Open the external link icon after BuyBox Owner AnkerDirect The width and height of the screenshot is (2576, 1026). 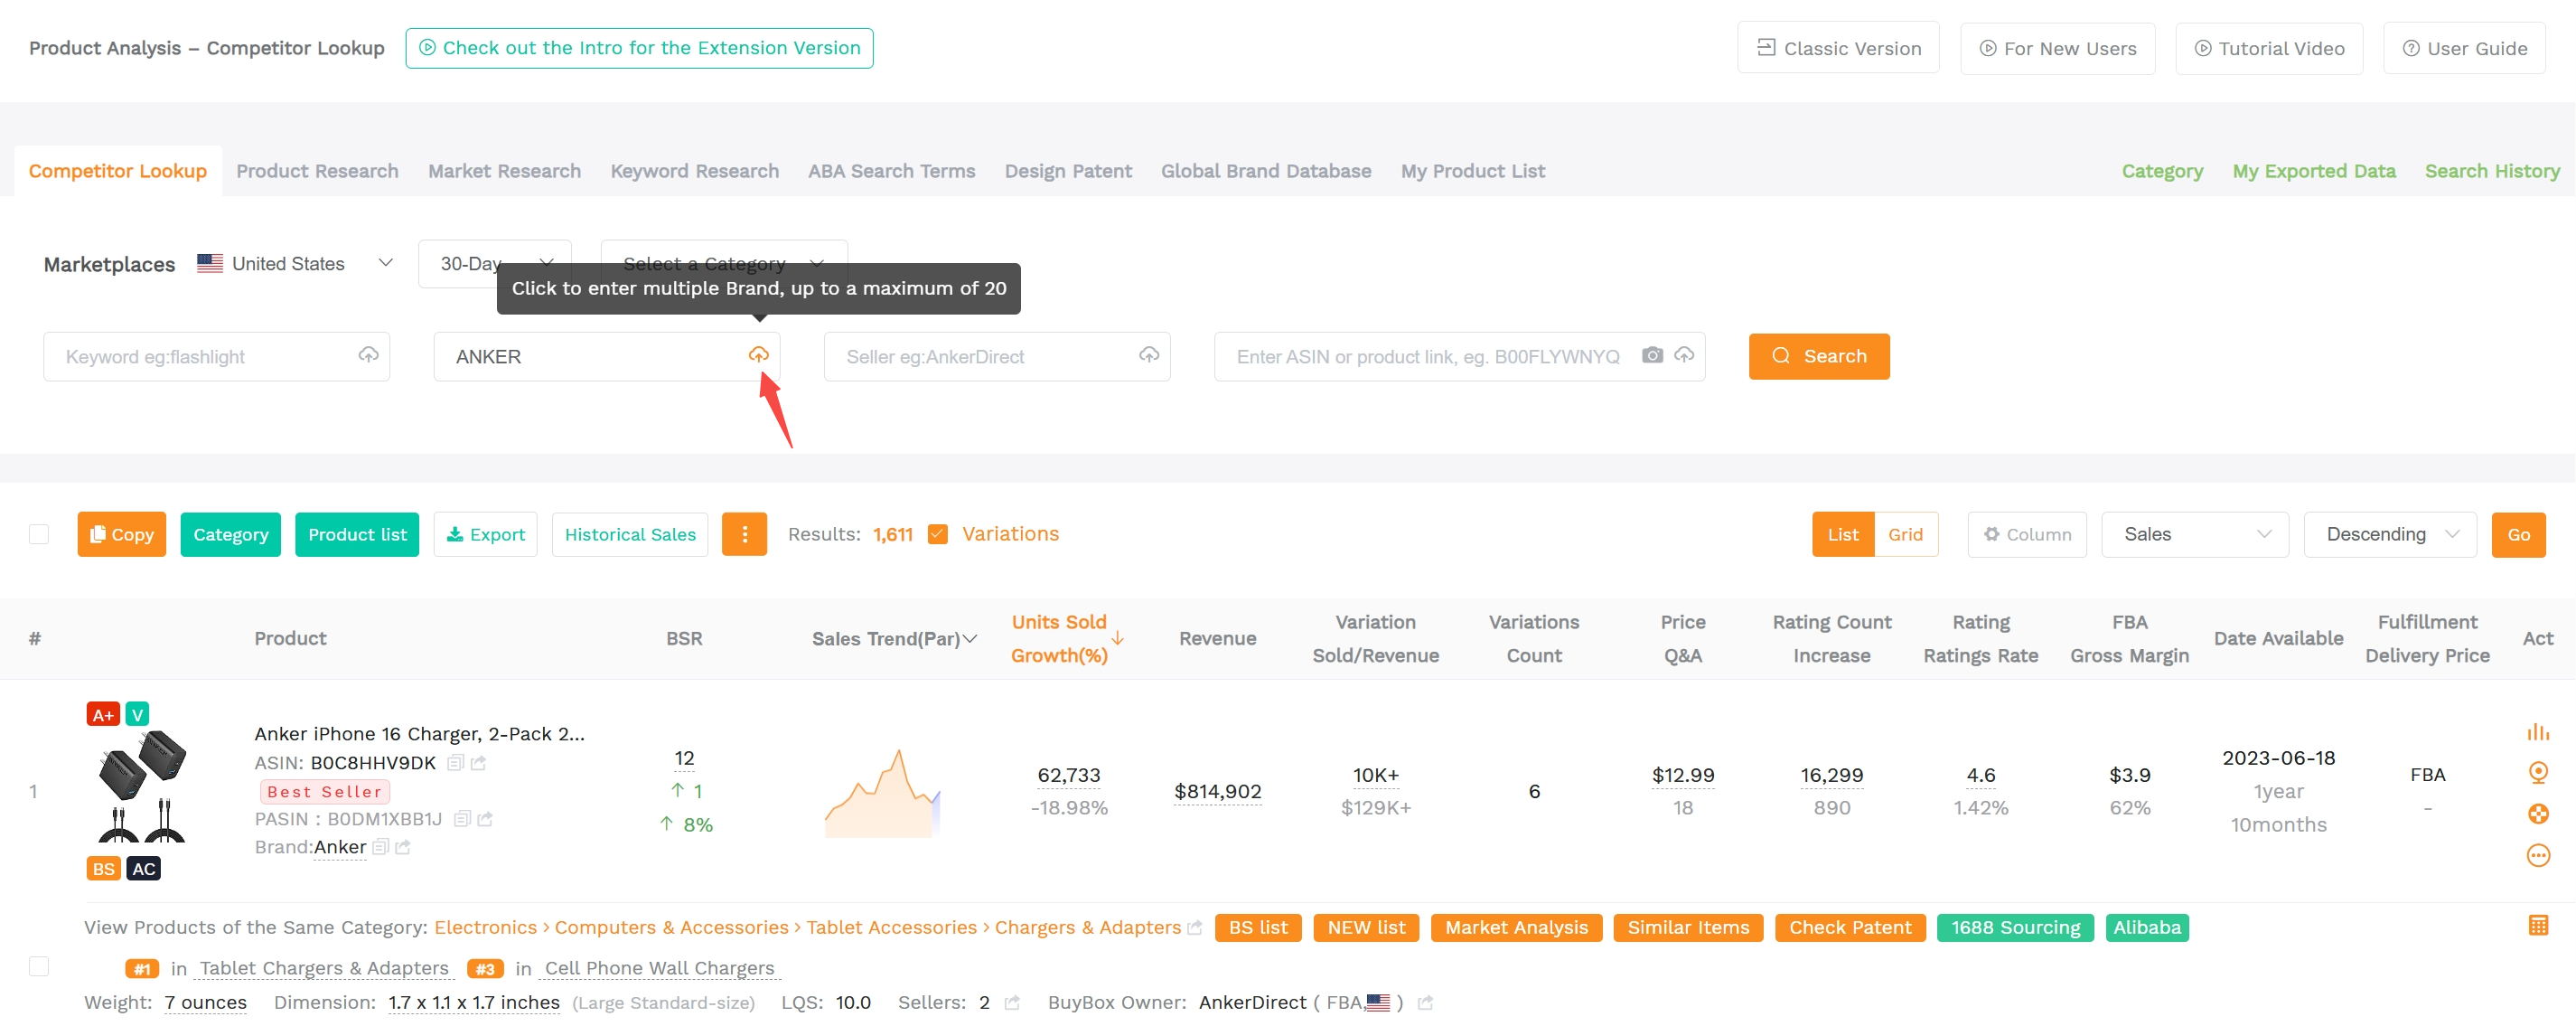point(1425,1003)
